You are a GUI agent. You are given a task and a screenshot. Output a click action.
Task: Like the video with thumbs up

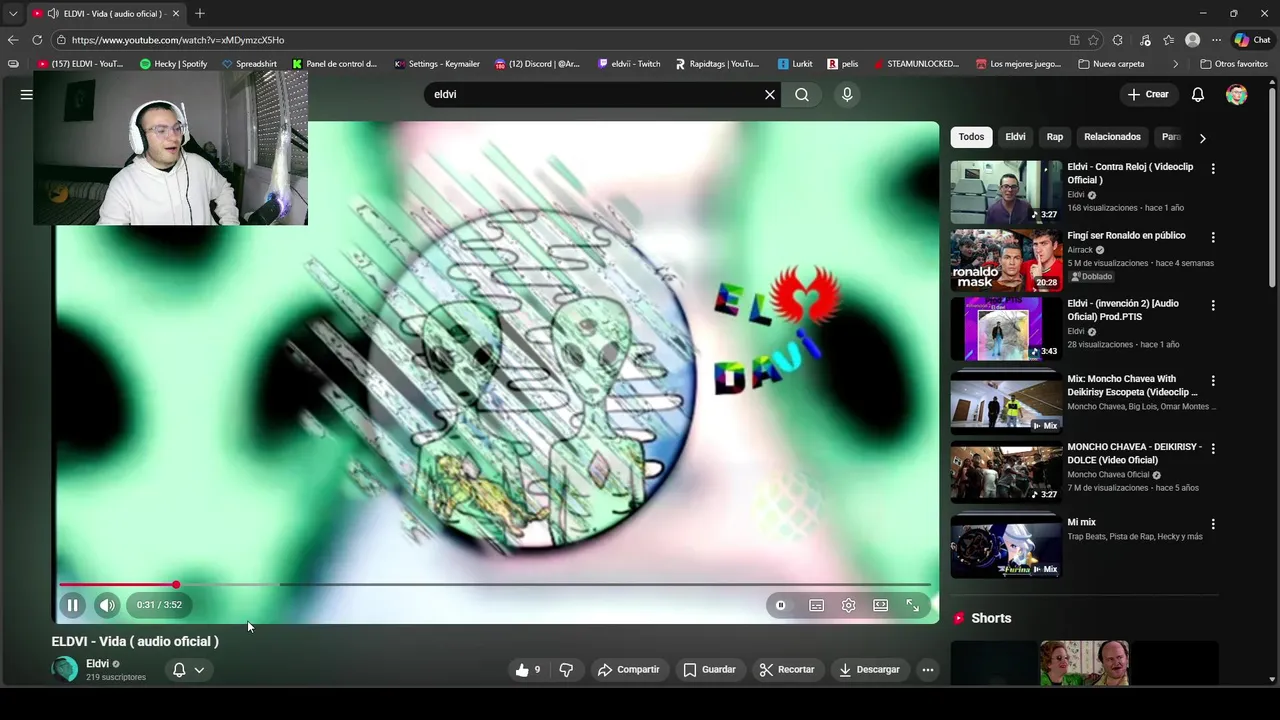click(527, 670)
